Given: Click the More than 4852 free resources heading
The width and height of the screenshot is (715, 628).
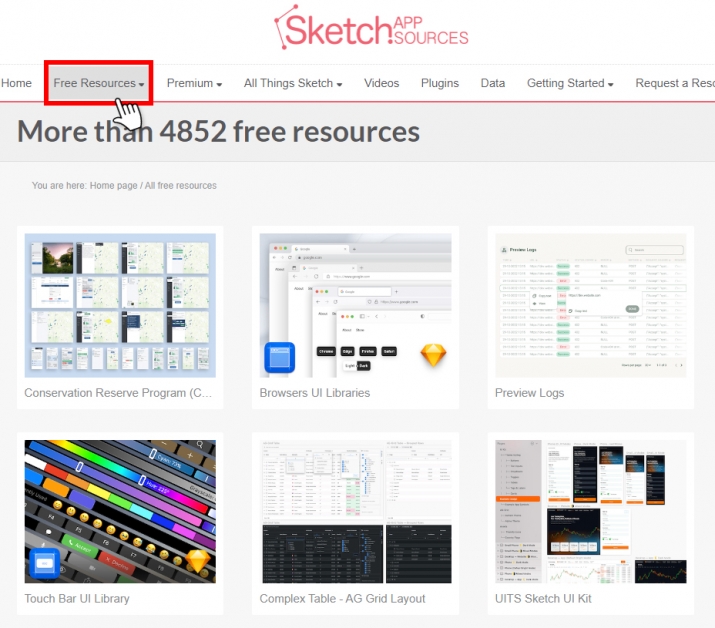Looking at the screenshot, I should [x=218, y=131].
